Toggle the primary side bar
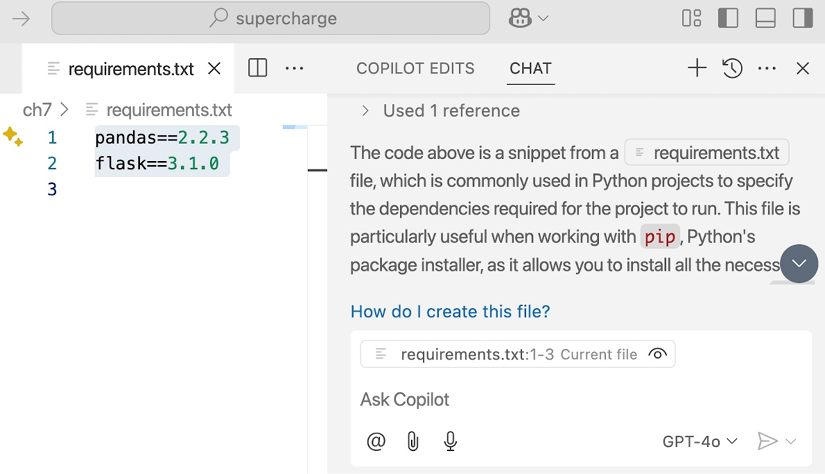 coord(728,18)
